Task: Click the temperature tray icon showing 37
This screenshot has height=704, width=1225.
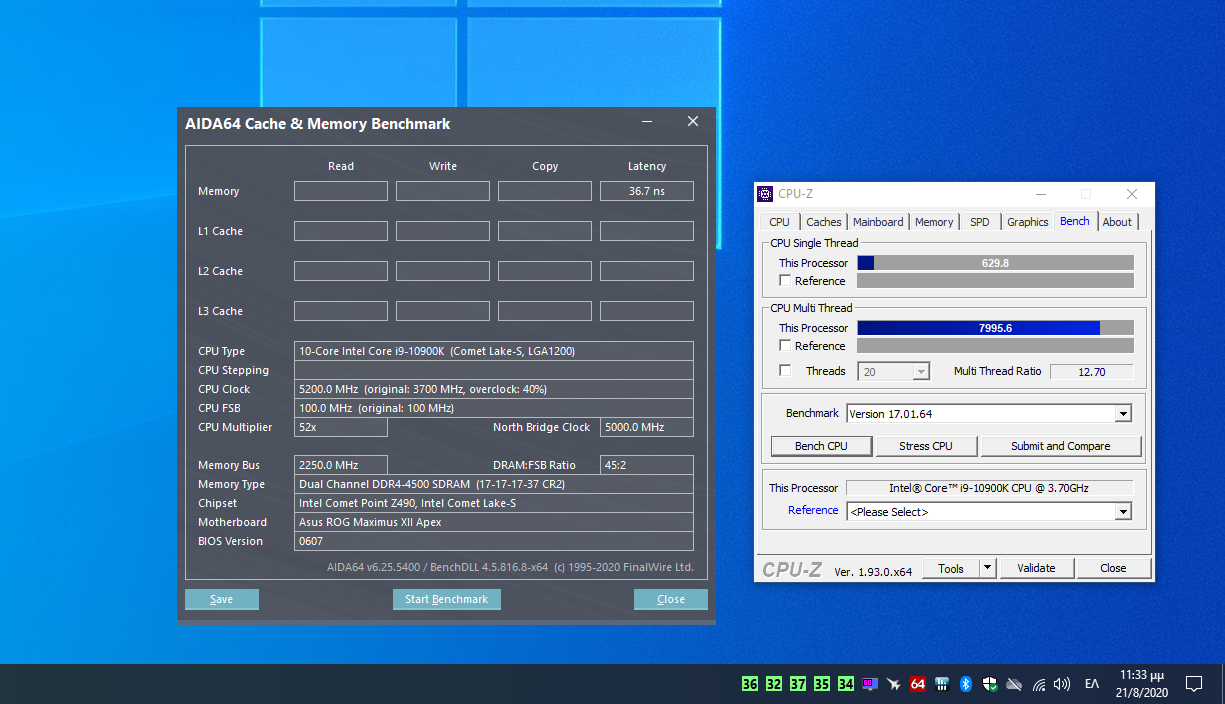Action: coord(798,684)
